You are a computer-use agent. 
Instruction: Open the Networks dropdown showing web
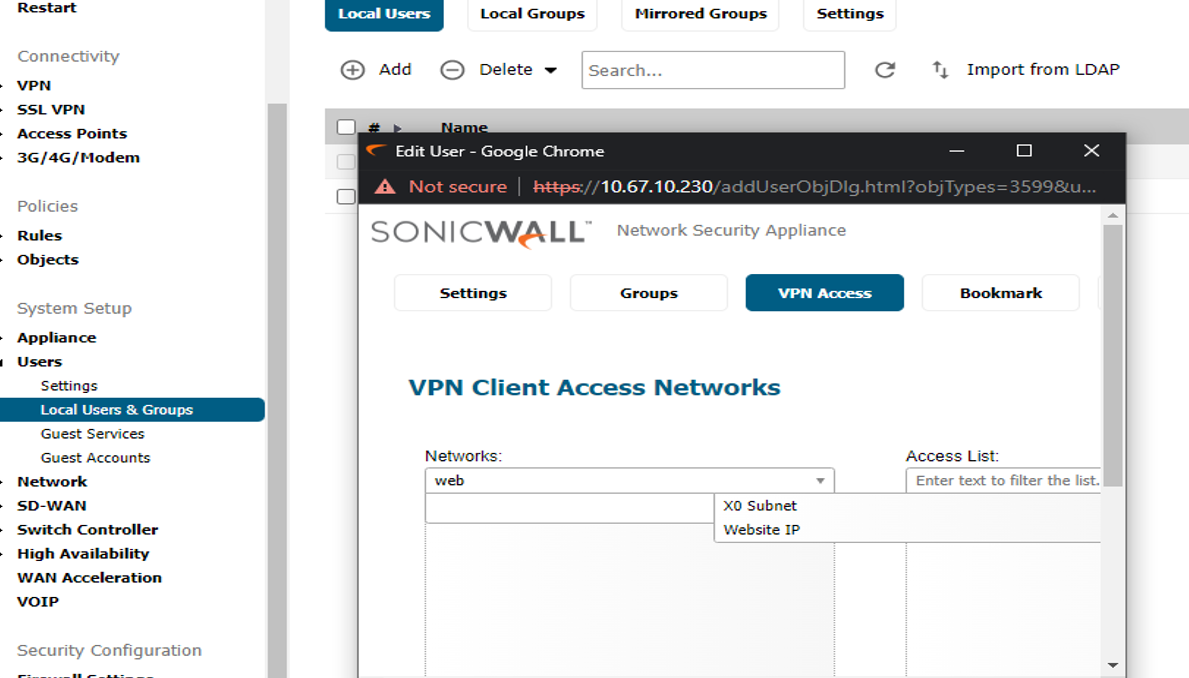(x=820, y=481)
